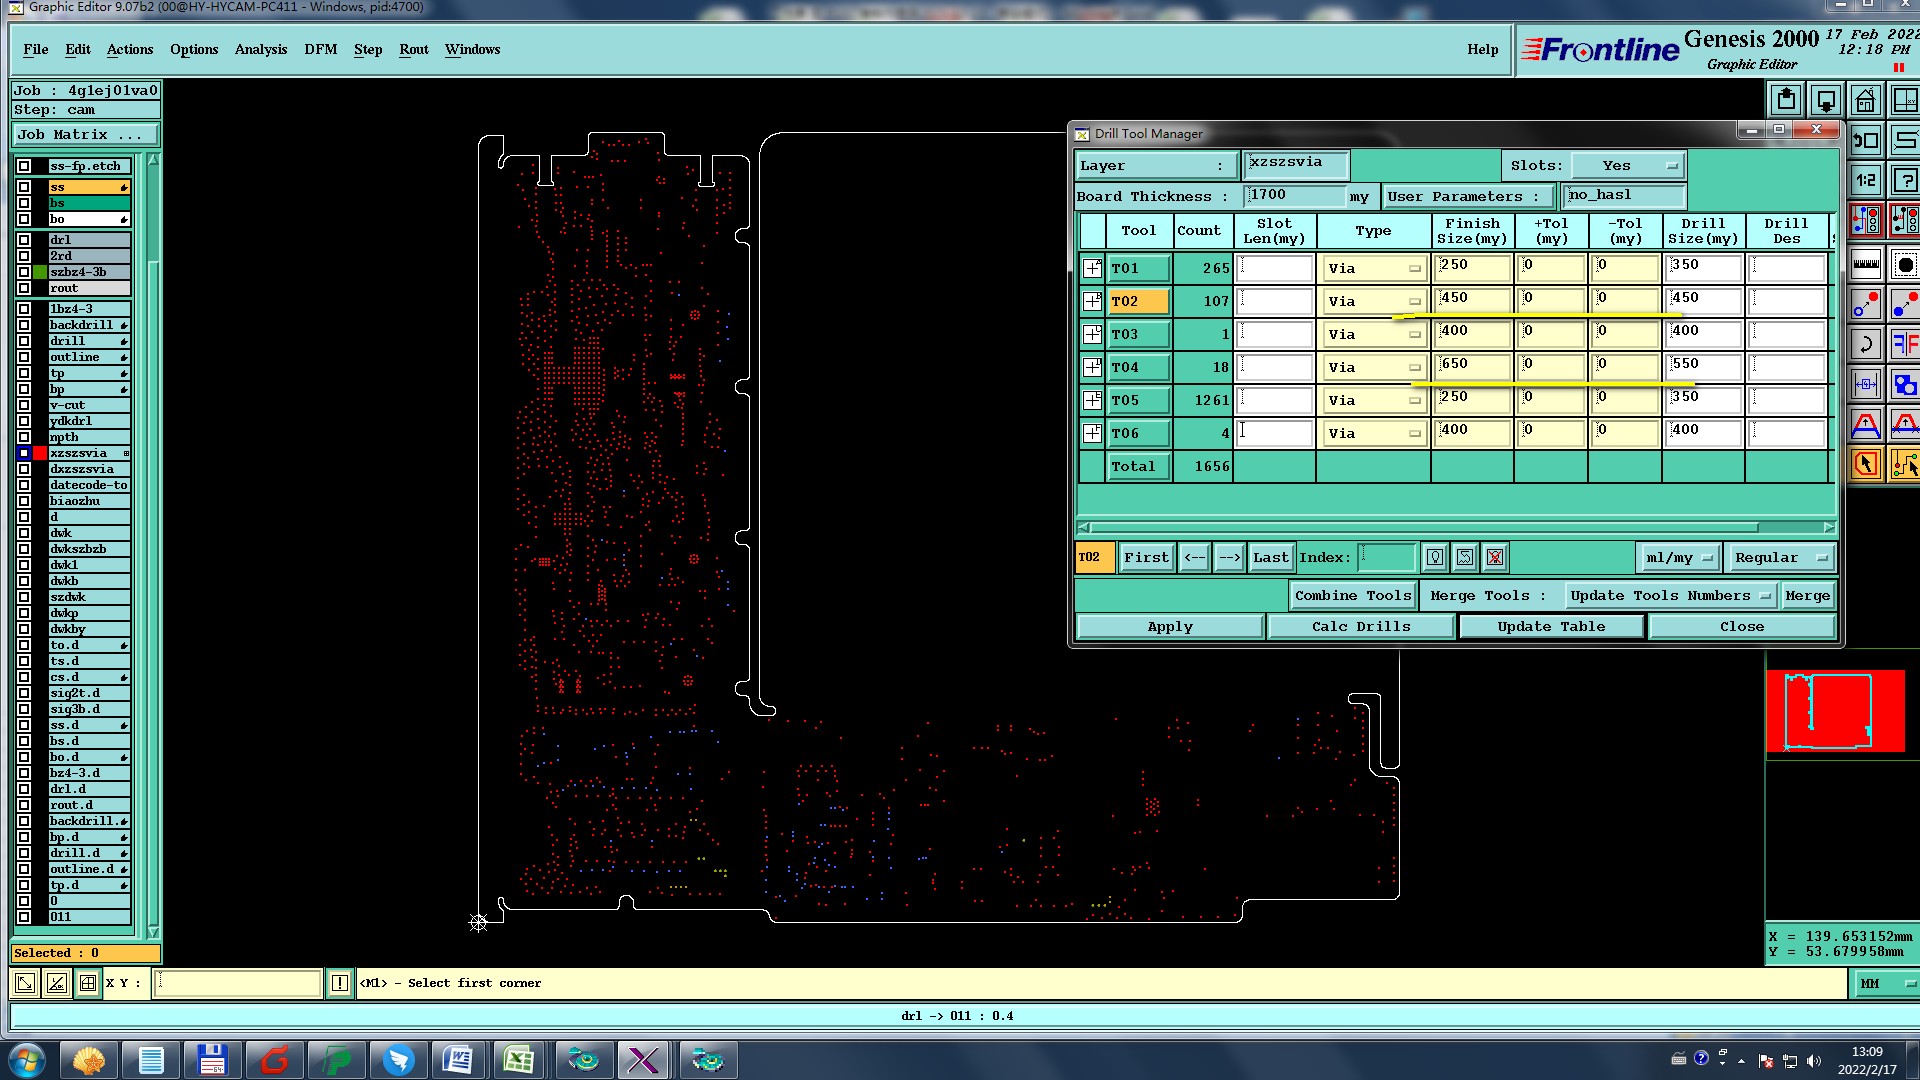Click the rotate arrow tool icon
Image resolution: width=1920 pixels, height=1080 pixels.
(1866, 345)
